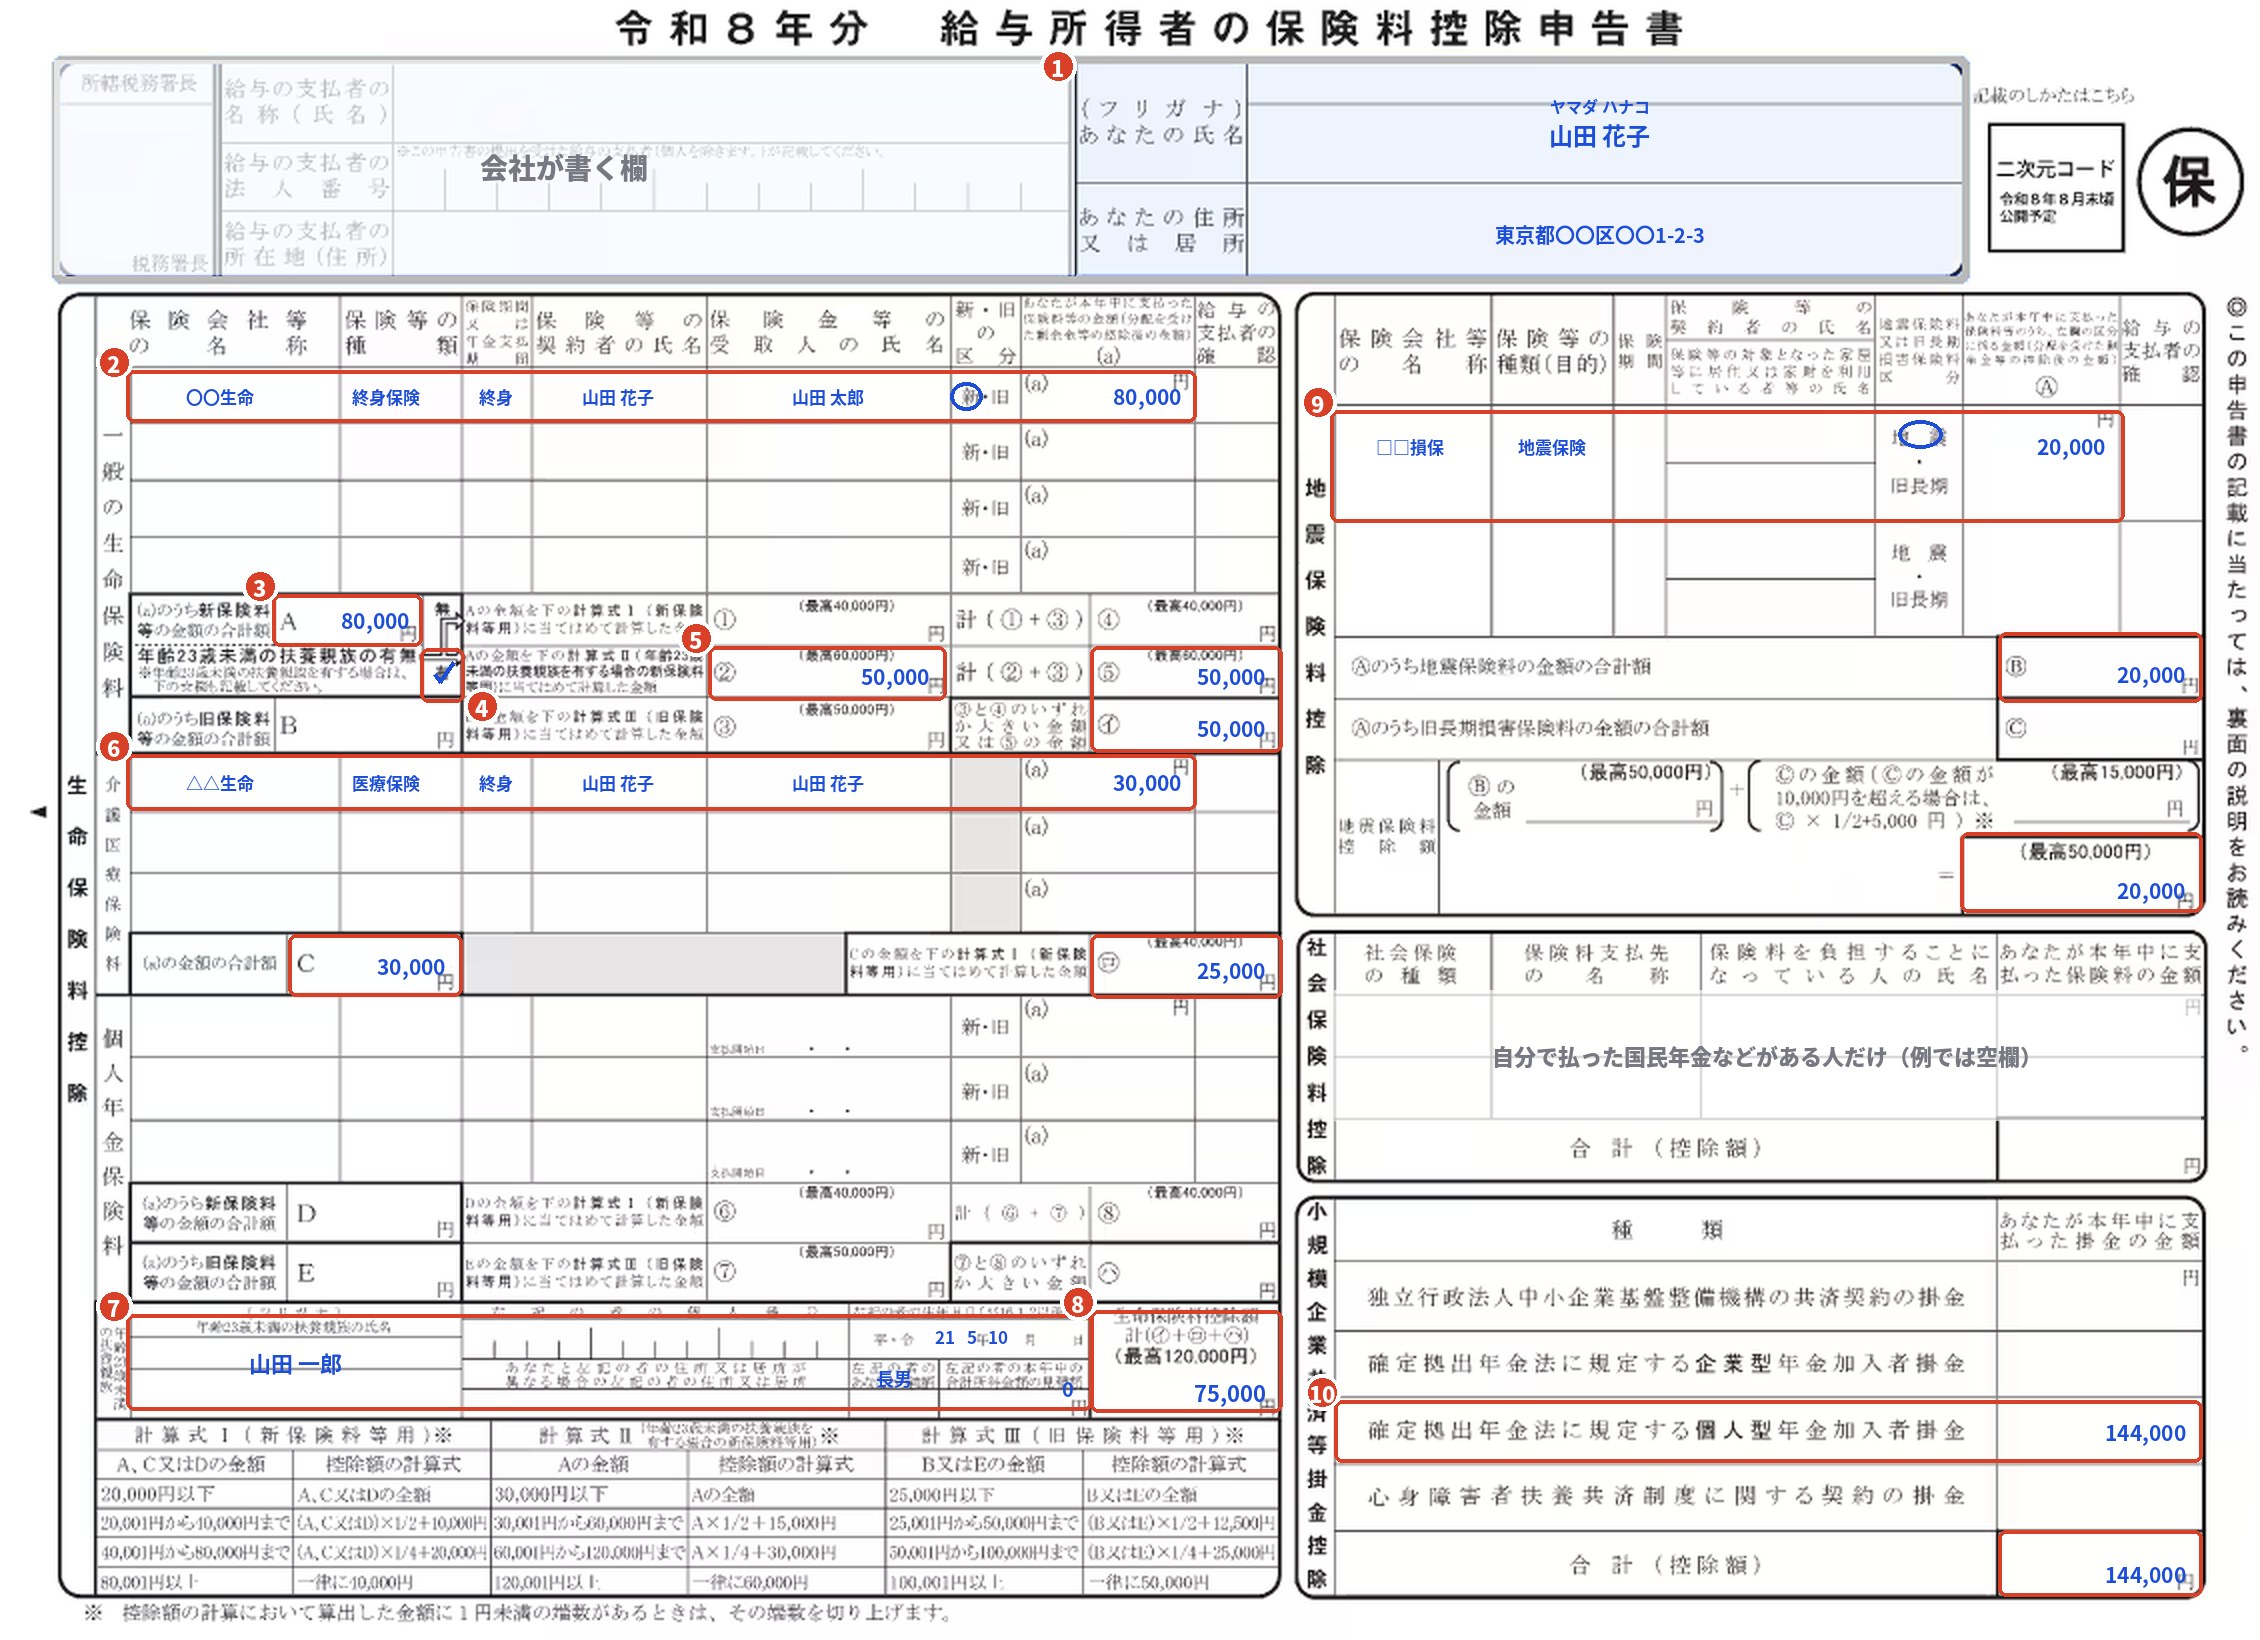Click the 計算式Ⅱ table header
This screenshot has height=1640, width=2260.
[x=688, y=1435]
